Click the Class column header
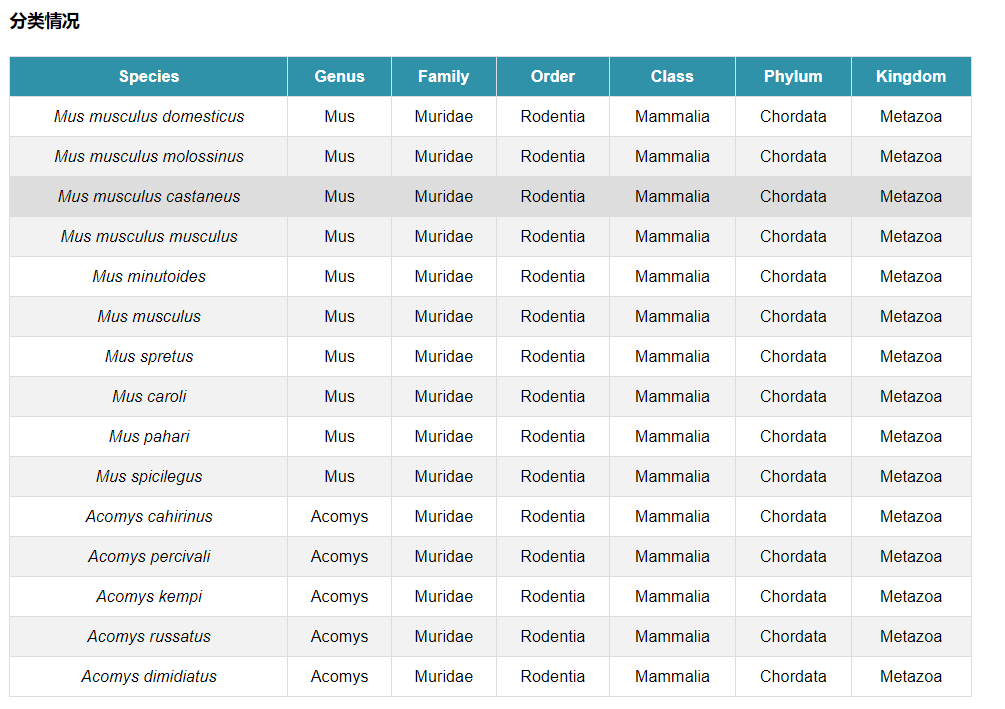 click(x=672, y=76)
